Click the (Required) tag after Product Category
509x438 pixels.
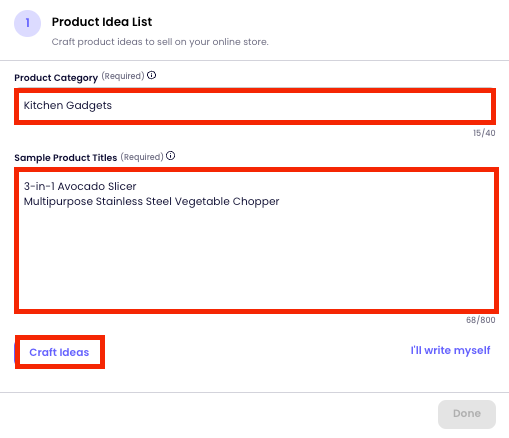[123, 76]
